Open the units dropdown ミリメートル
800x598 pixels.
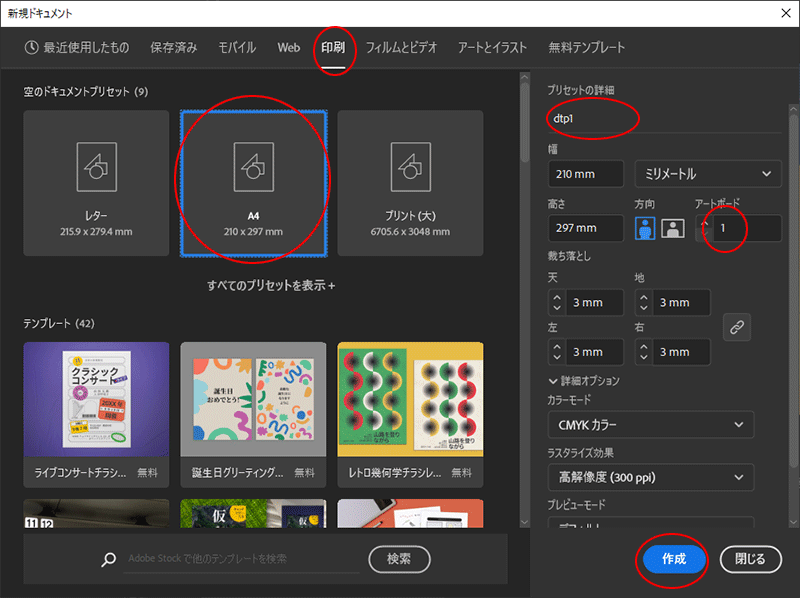coord(707,174)
